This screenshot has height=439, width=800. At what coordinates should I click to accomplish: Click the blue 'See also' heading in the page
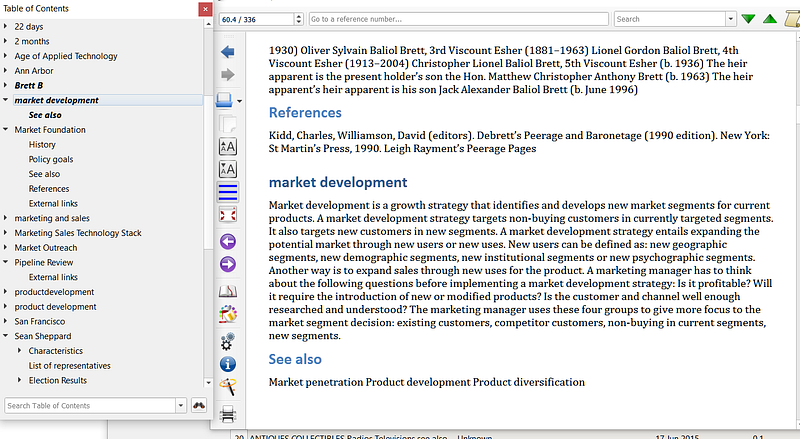click(x=295, y=359)
